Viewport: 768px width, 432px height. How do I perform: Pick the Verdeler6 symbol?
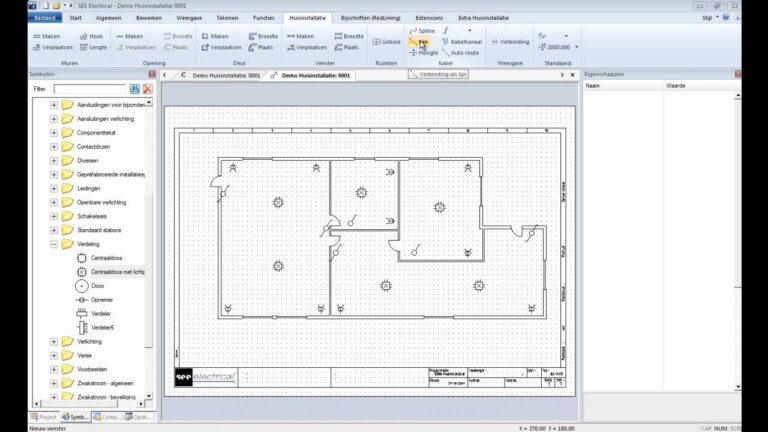click(95, 327)
